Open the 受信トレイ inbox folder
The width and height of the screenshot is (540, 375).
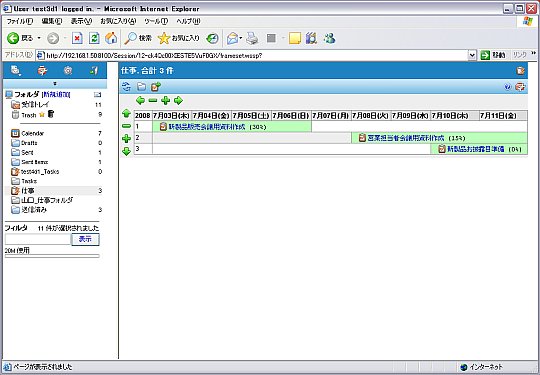point(35,105)
